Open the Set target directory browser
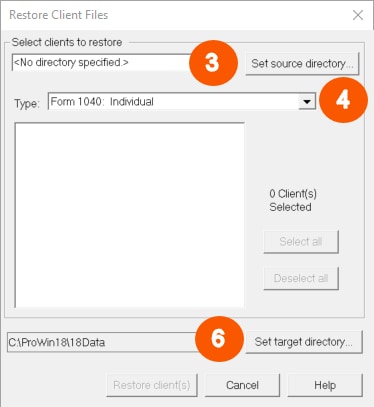This screenshot has width=374, height=407. pyautogui.click(x=304, y=342)
